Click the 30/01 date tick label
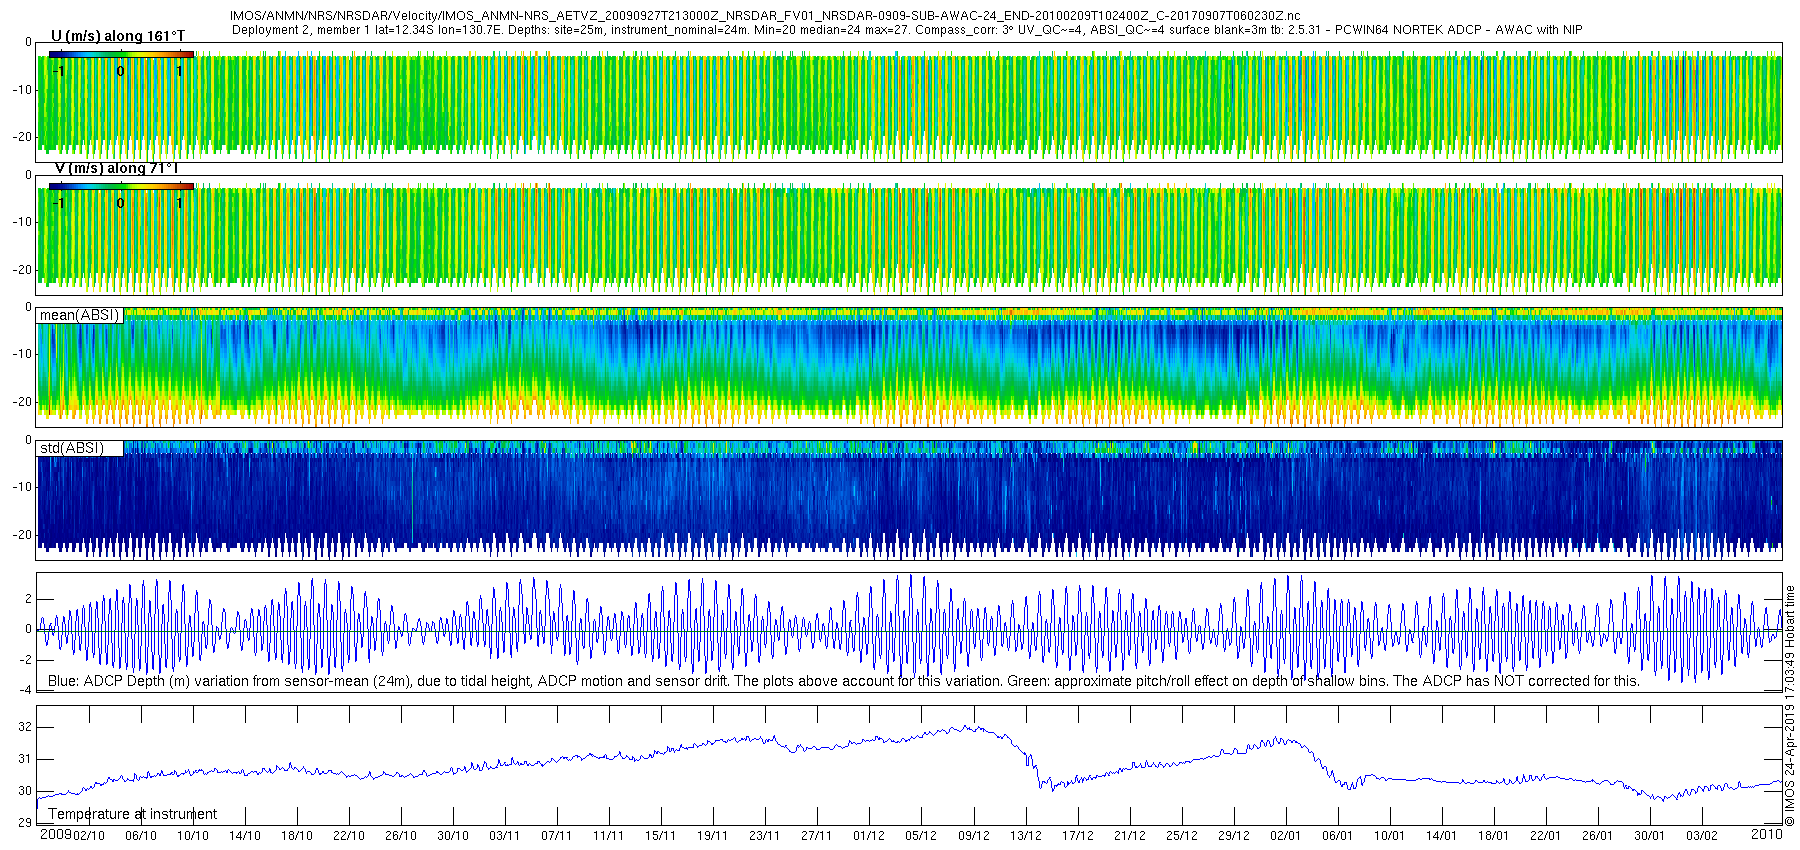1800x850 pixels. click(x=1650, y=836)
